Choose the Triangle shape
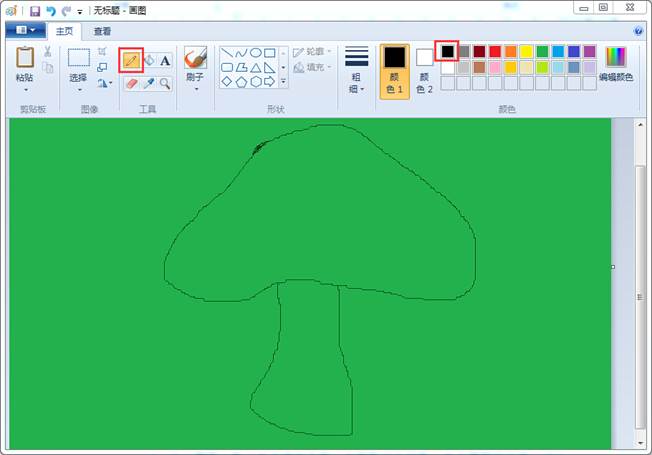Viewport: 652px width, 455px height. point(256,67)
